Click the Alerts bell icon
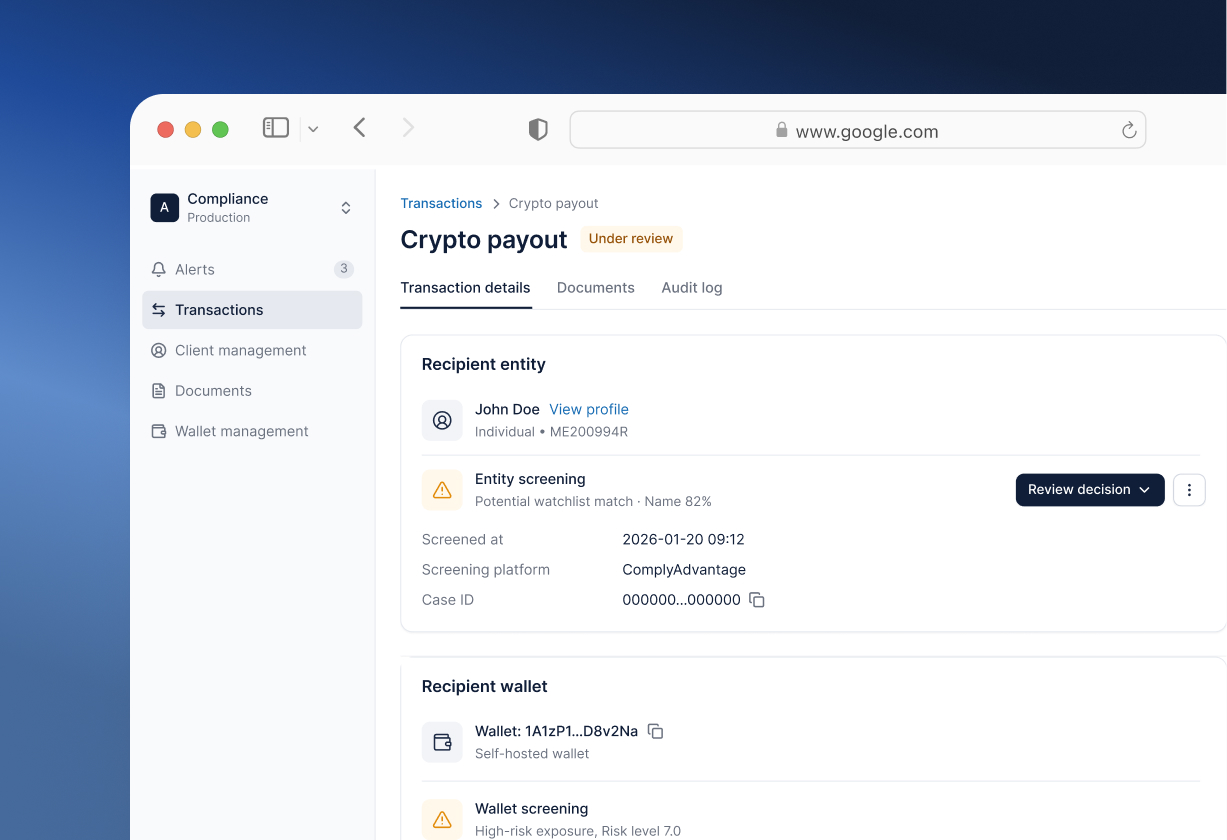Screen dimensions: 1227x840 (158, 269)
